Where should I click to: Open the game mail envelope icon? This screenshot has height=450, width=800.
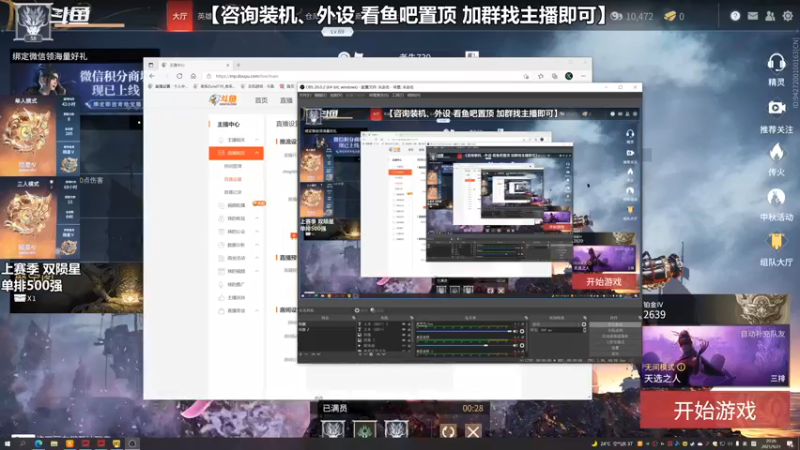(x=753, y=16)
